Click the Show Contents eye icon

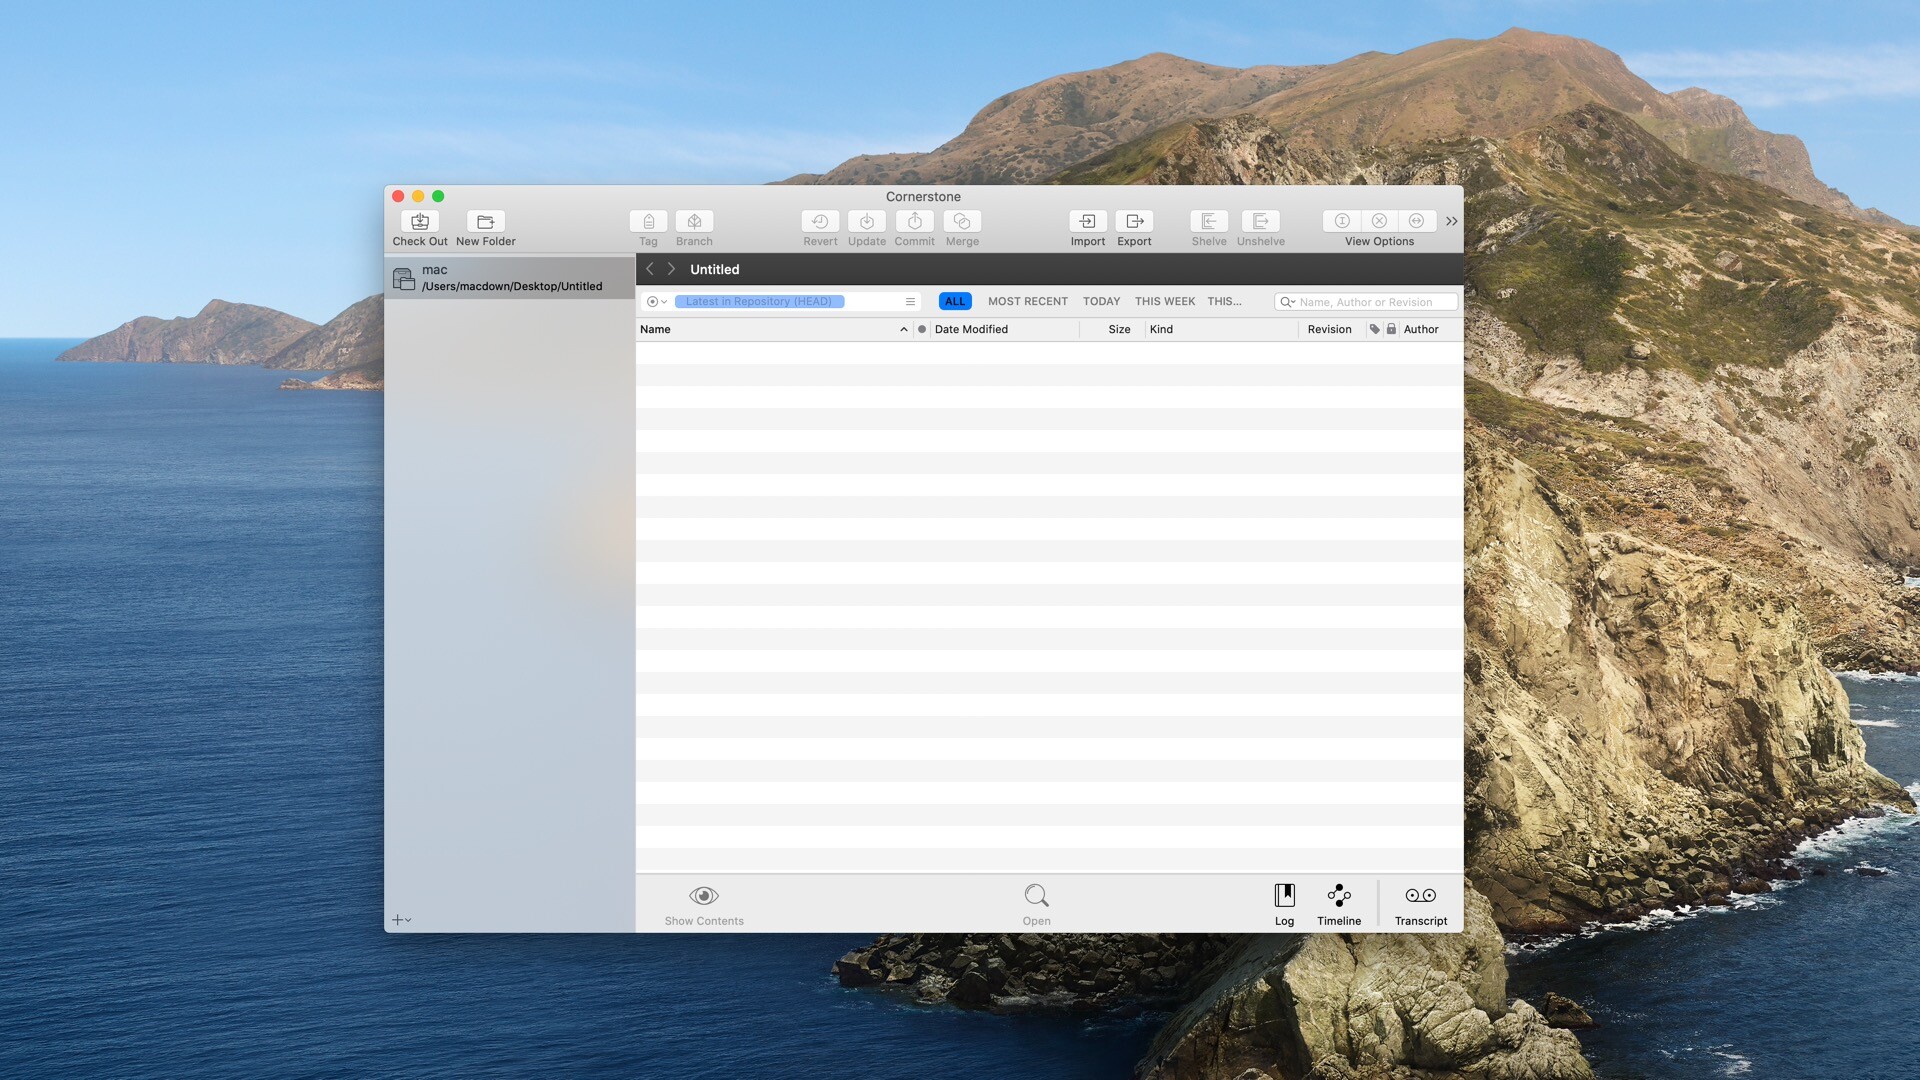coord(704,896)
